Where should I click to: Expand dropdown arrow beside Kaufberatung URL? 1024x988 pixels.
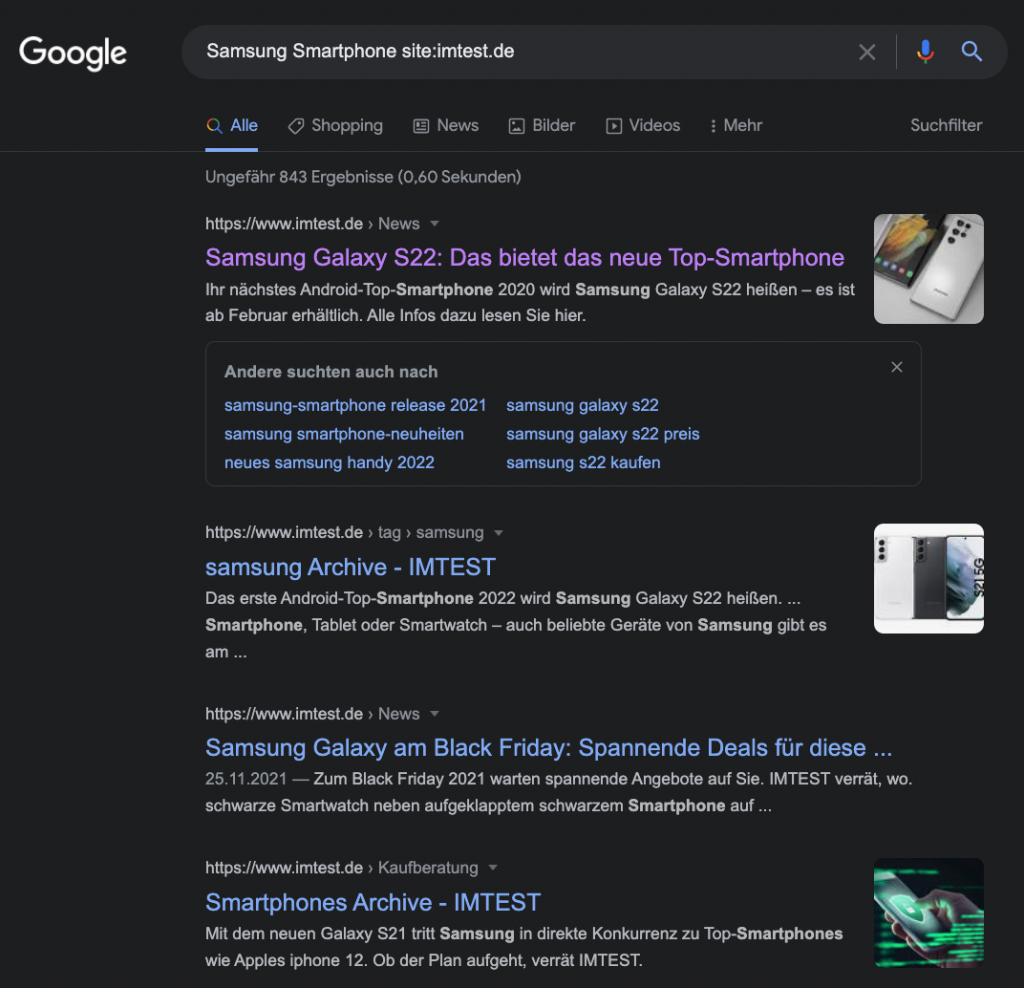493,868
